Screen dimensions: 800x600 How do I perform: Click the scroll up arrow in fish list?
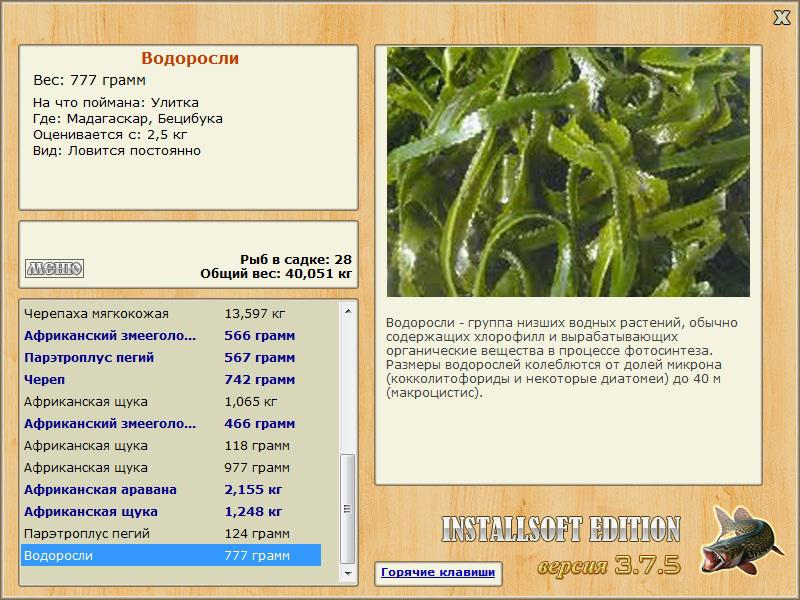click(x=348, y=311)
